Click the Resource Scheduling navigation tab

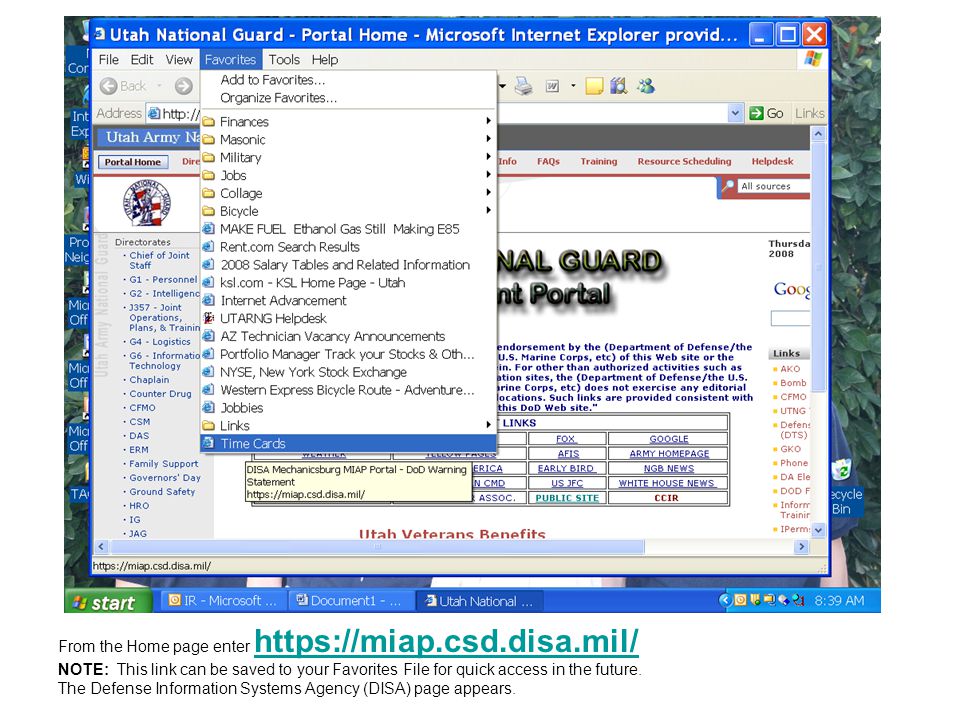coord(684,162)
